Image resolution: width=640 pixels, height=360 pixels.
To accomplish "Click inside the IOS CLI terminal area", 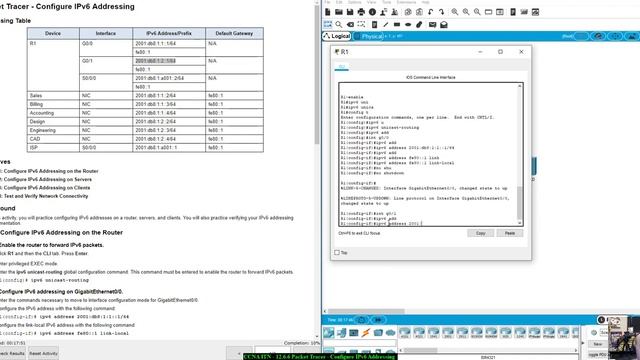I will pyautogui.click(x=428, y=154).
